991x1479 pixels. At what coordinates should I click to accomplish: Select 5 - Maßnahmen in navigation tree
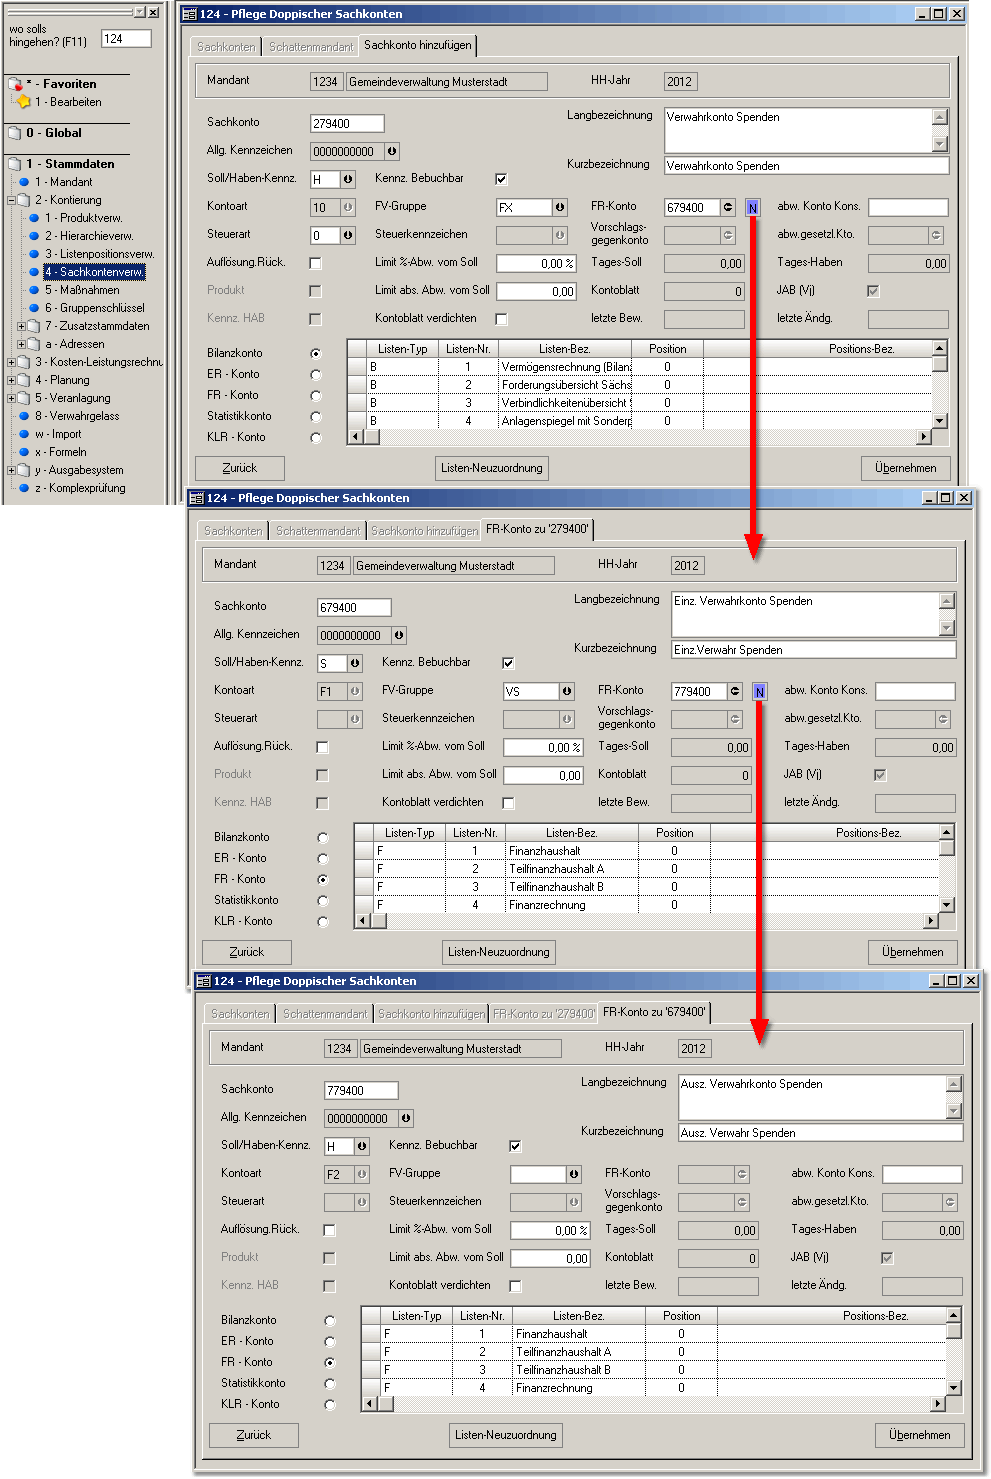82,290
